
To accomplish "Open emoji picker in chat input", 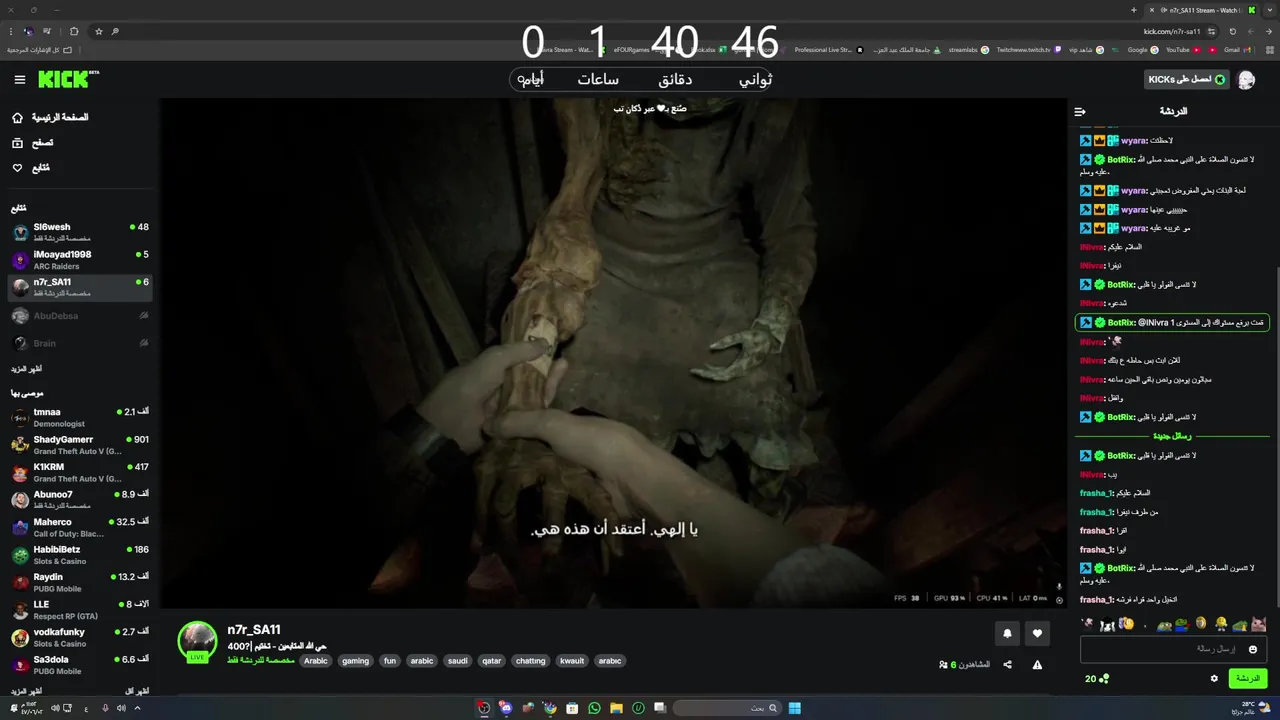I will (1253, 650).
